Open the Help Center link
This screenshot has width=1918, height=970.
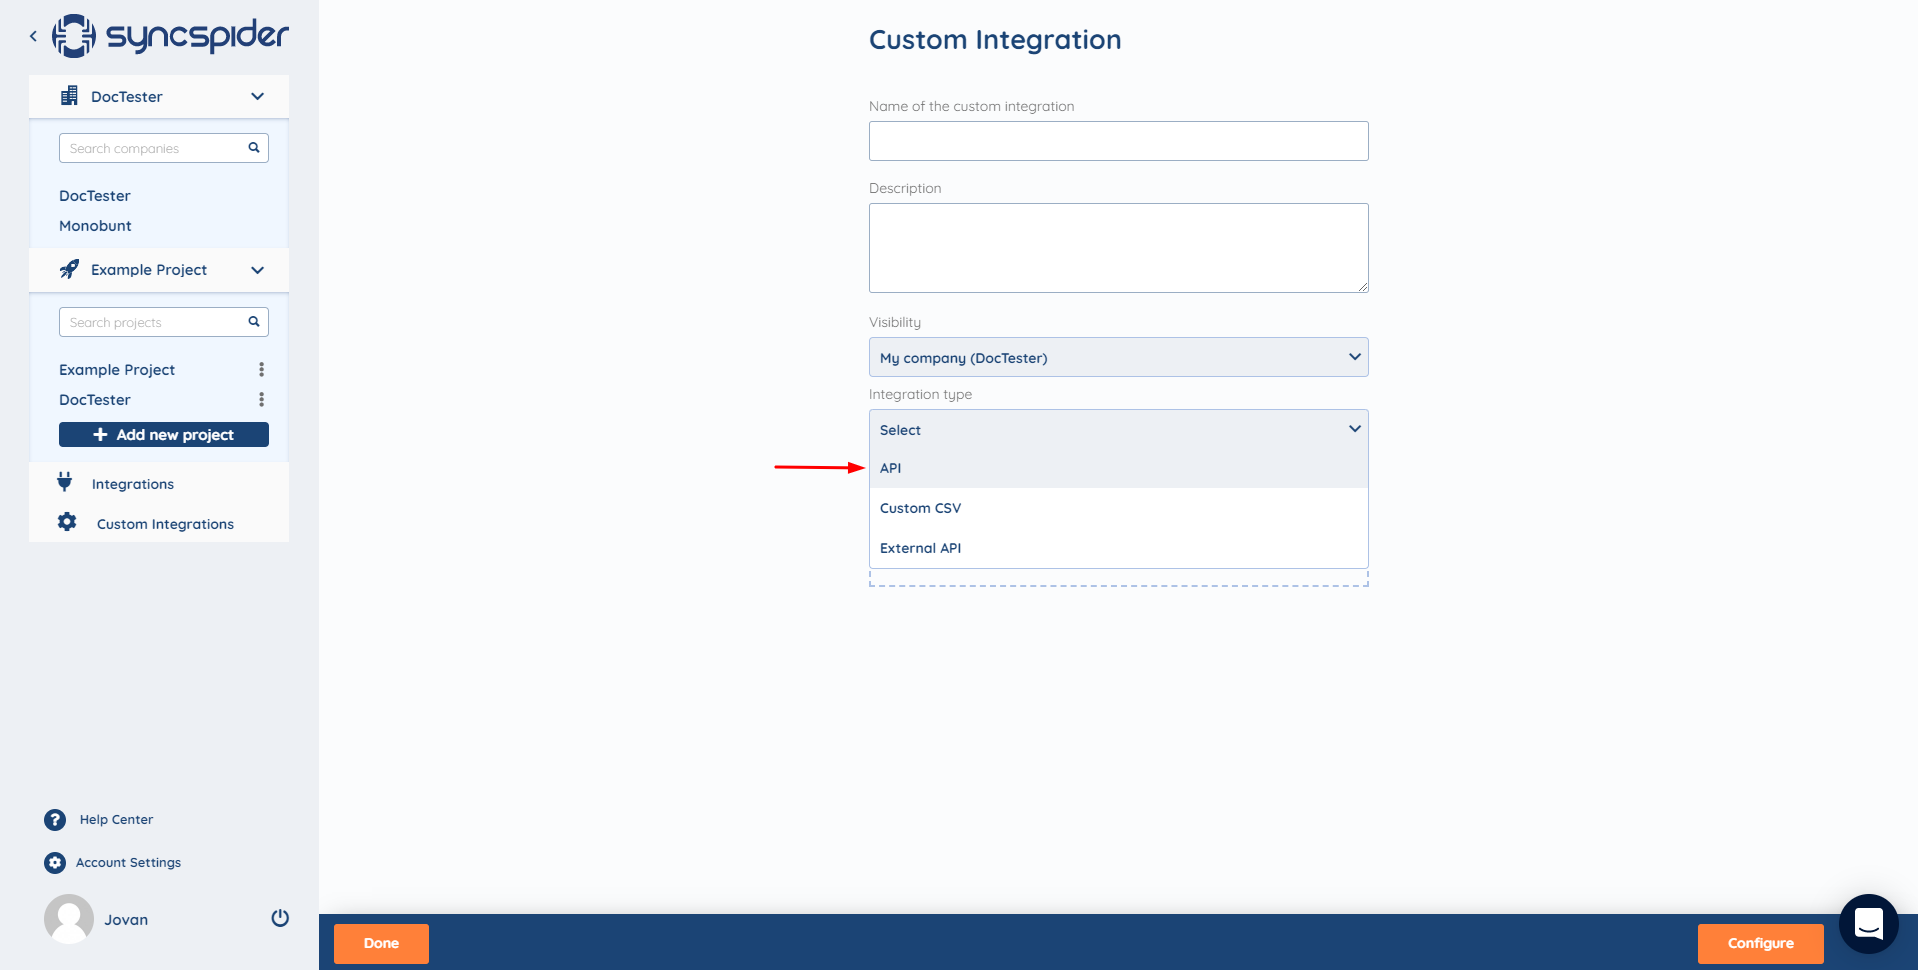point(116,820)
